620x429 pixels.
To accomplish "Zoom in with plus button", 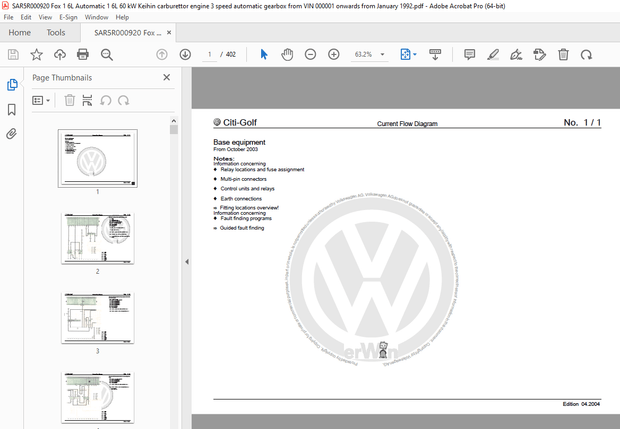I will click(x=334, y=55).
